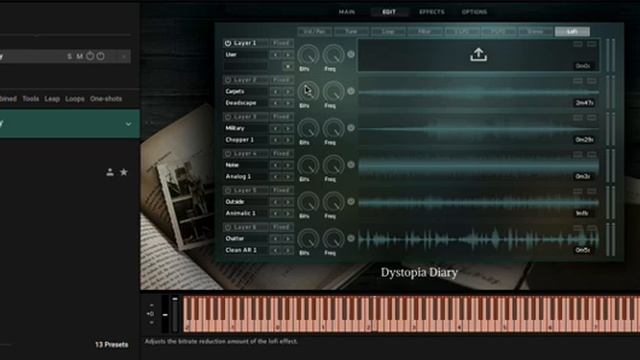Click the Fixed button for Layer 3

pyautogui.click(x=281, y=117)
